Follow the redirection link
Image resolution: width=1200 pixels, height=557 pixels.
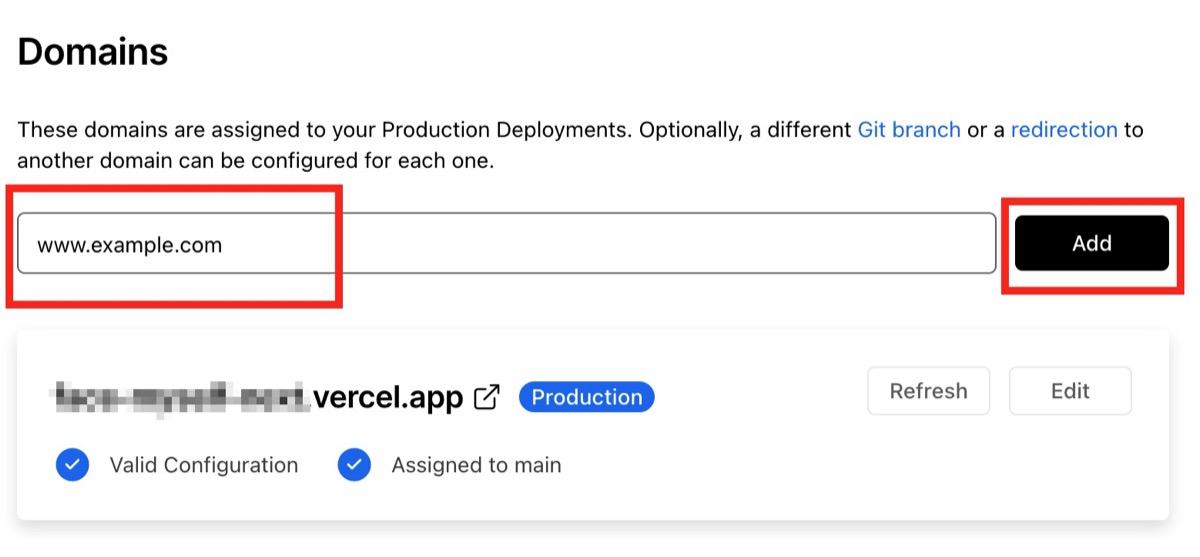pyautogui.click(x=1064, y=130)
